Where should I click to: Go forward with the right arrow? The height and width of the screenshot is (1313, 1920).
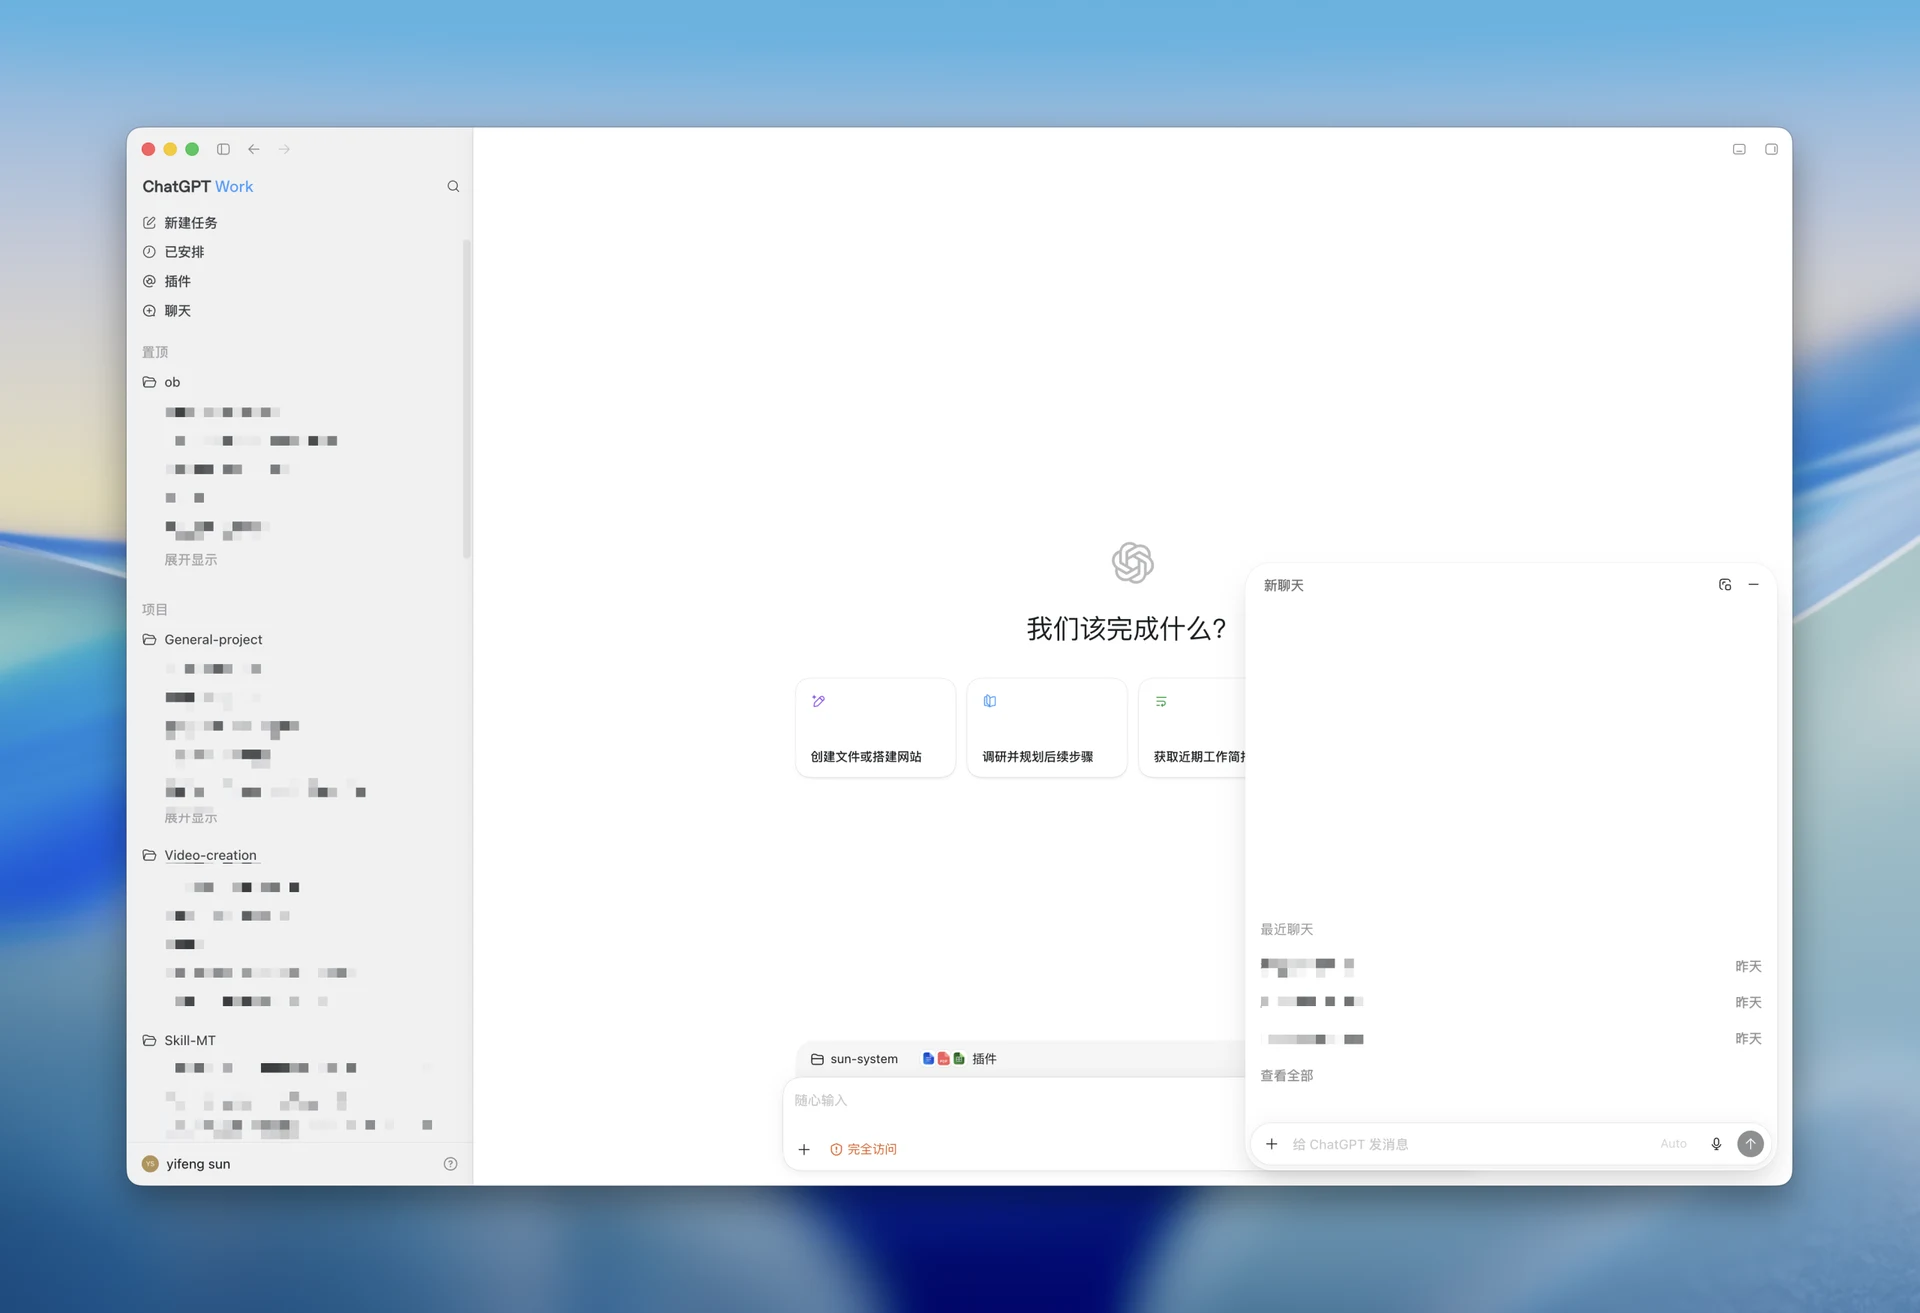284,149
